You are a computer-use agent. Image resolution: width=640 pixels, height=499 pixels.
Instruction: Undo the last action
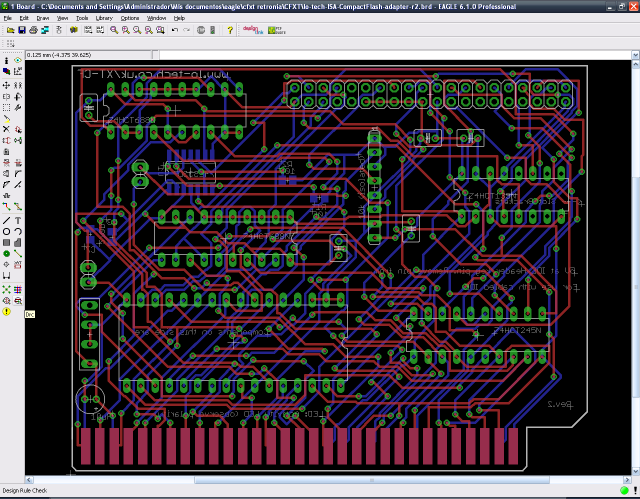tap(175, 30)
